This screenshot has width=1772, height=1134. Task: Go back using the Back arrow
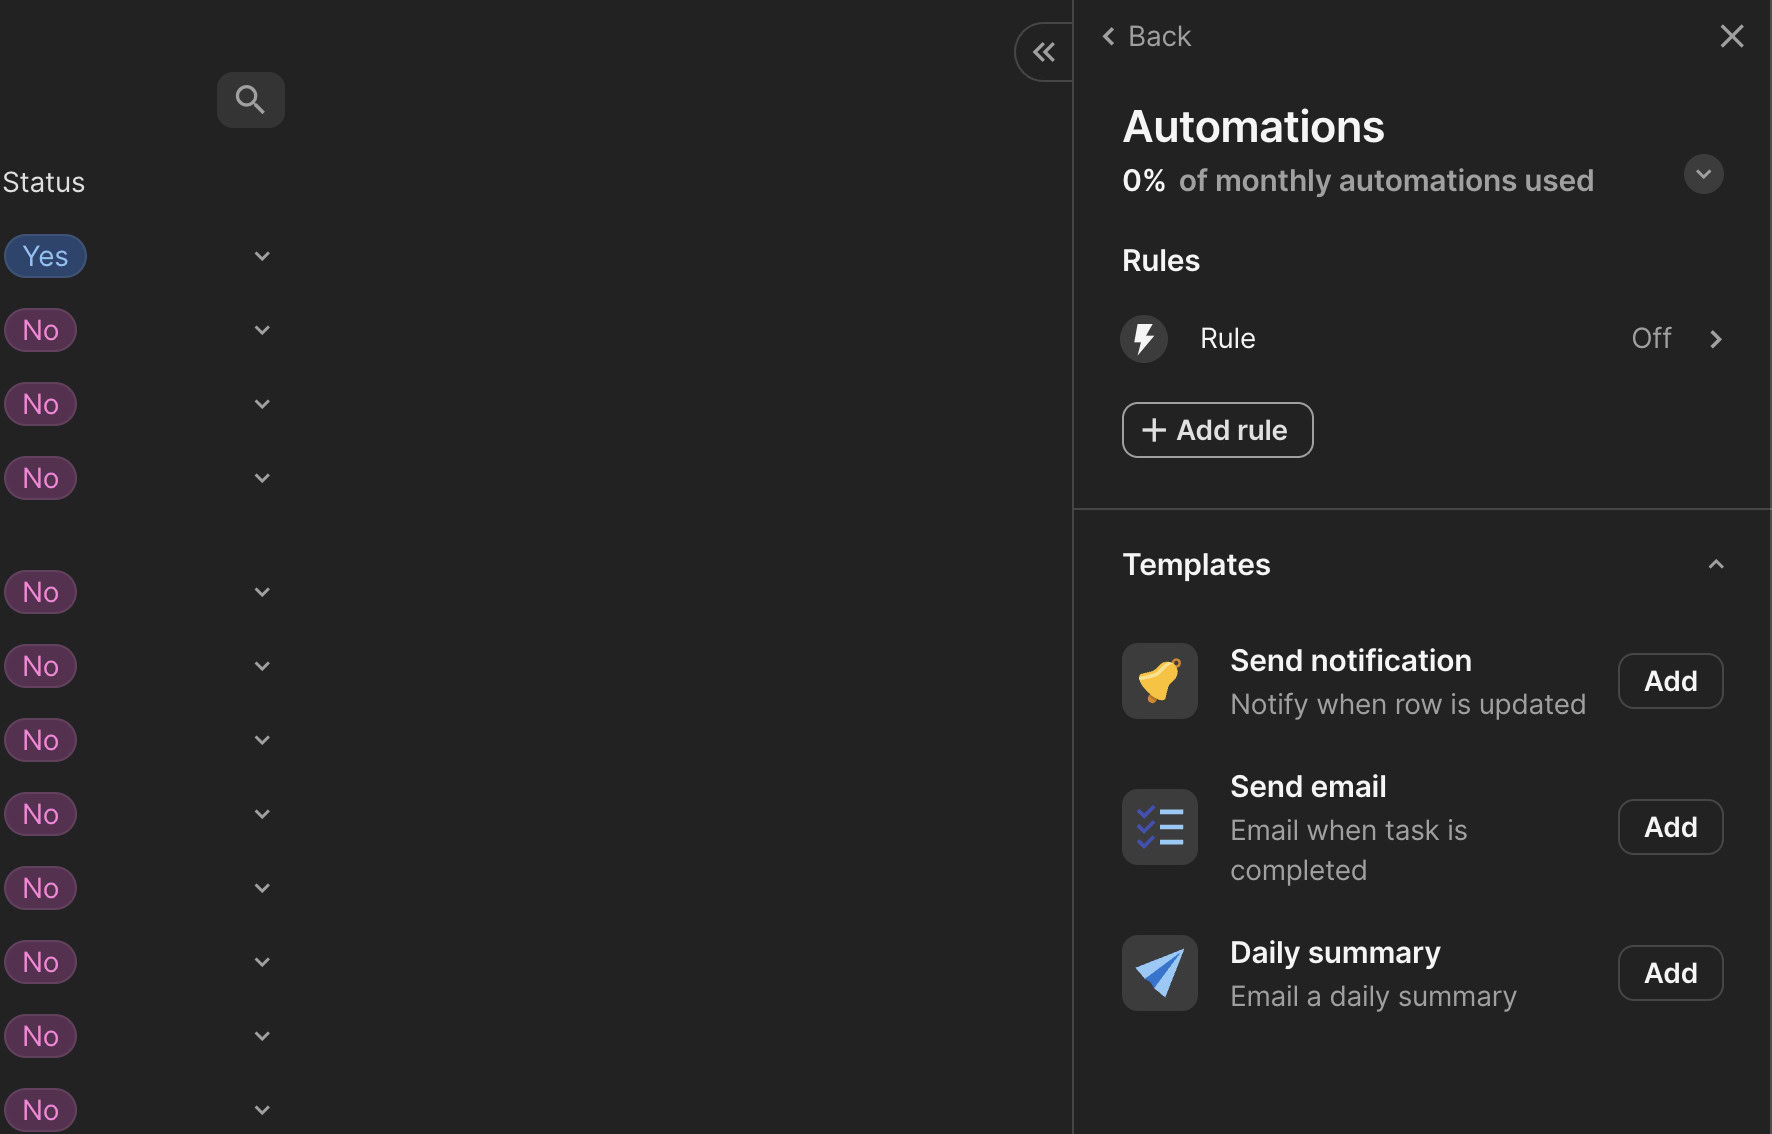click(1146, 37)
